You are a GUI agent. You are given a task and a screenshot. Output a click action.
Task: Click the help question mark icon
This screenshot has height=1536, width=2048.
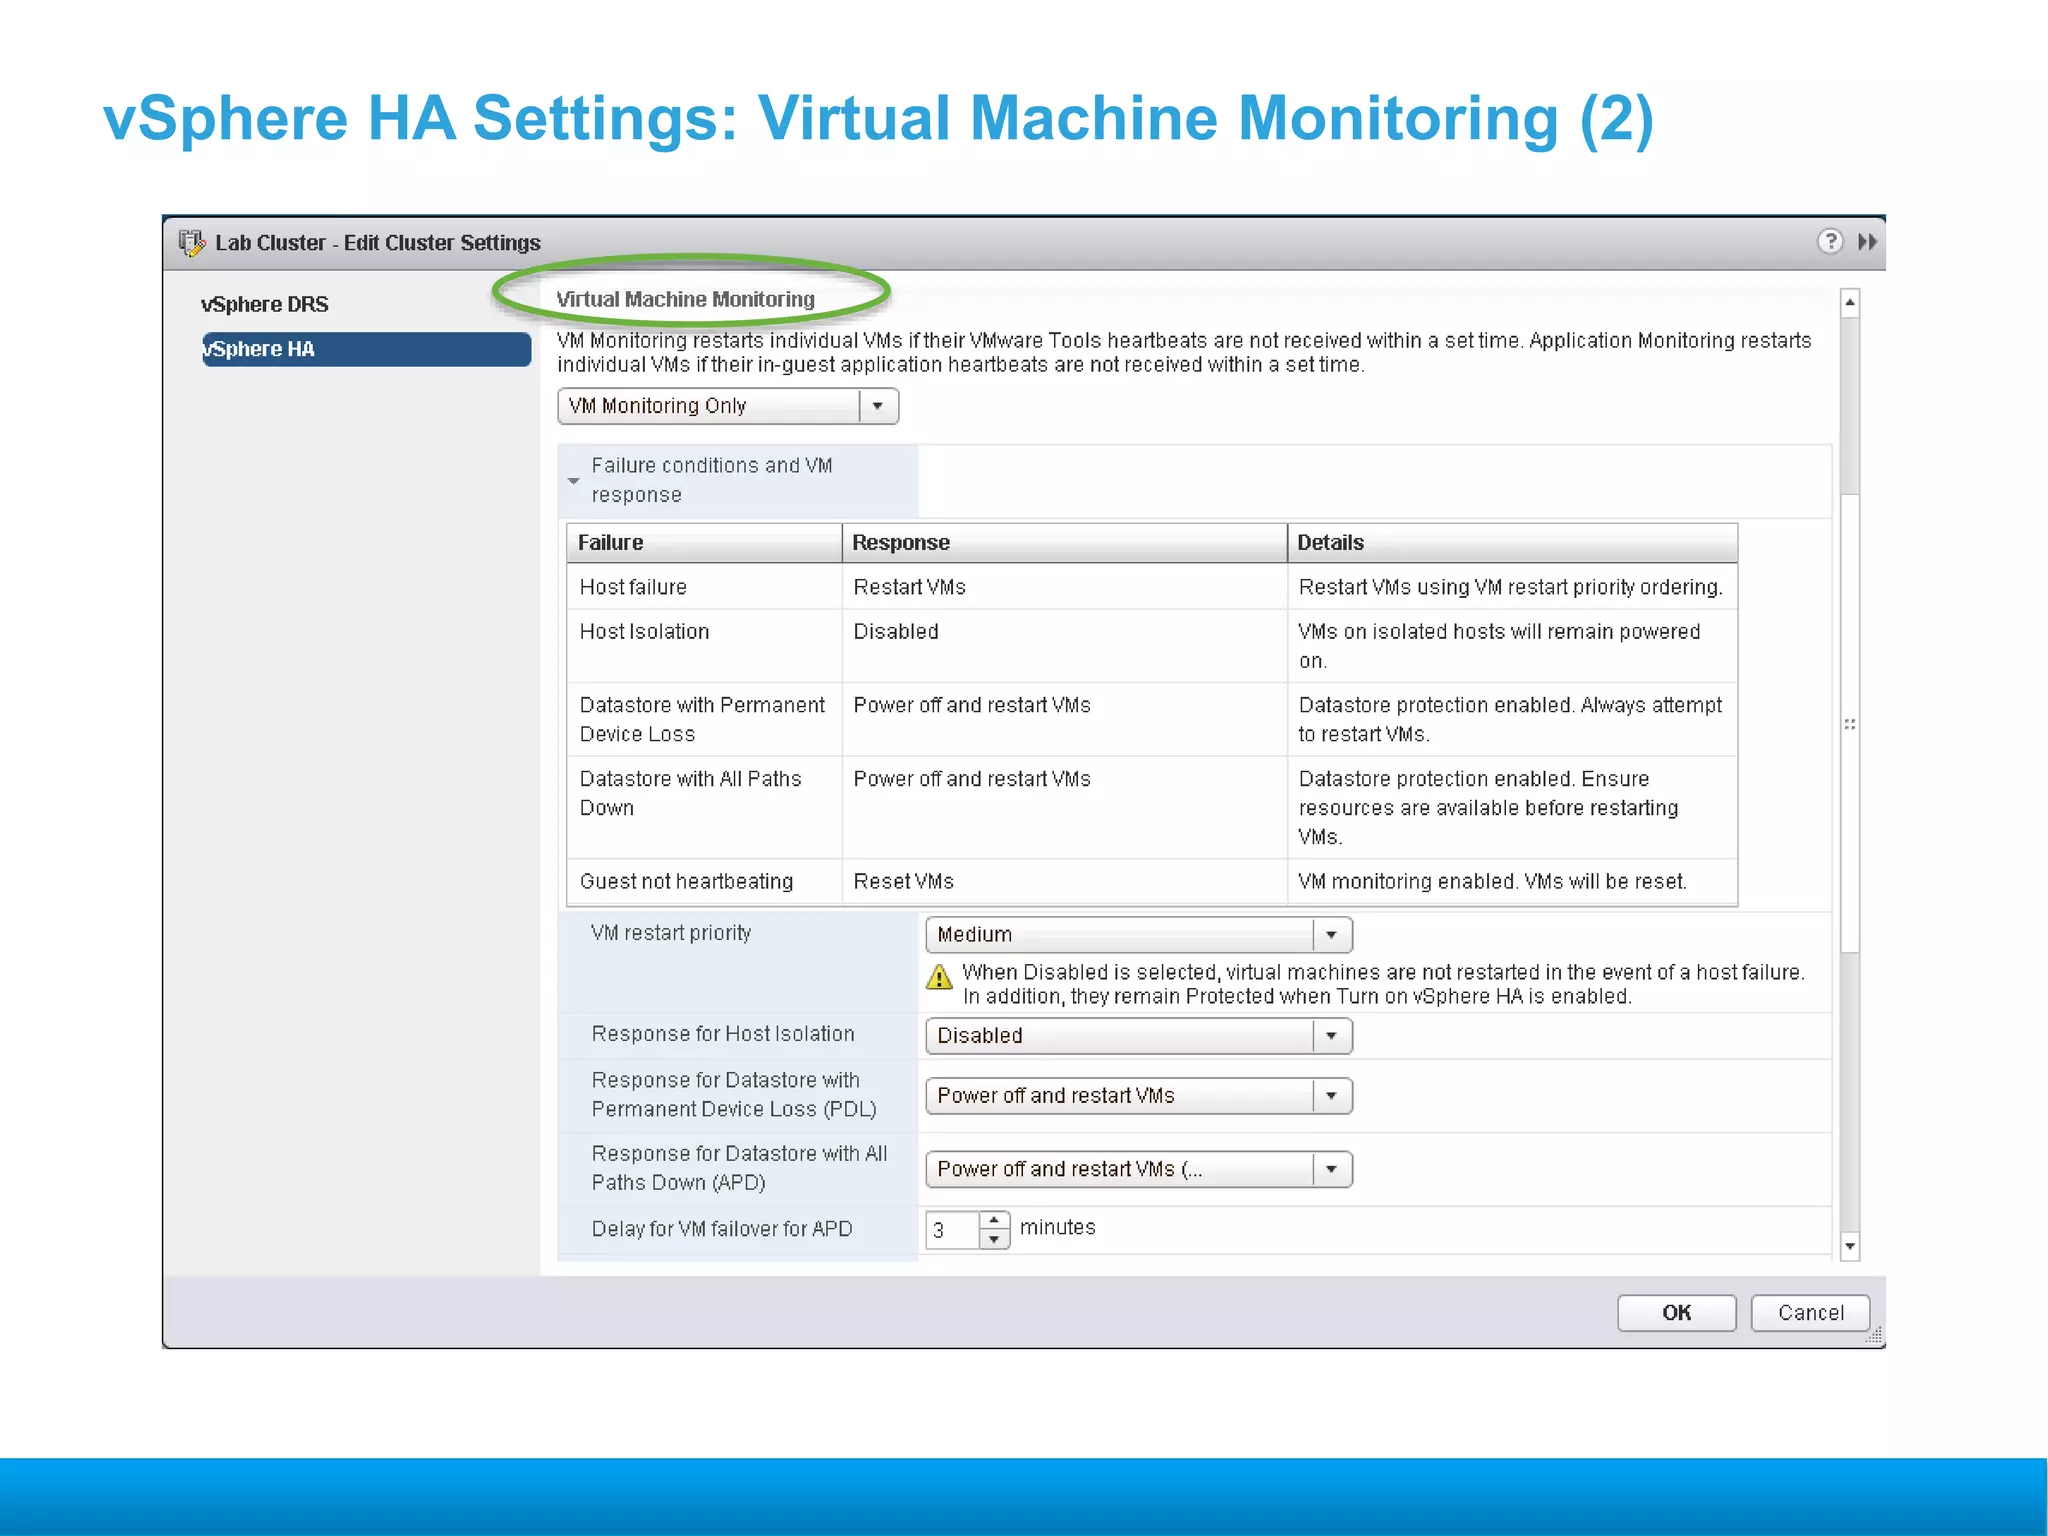pos(1829,242)
